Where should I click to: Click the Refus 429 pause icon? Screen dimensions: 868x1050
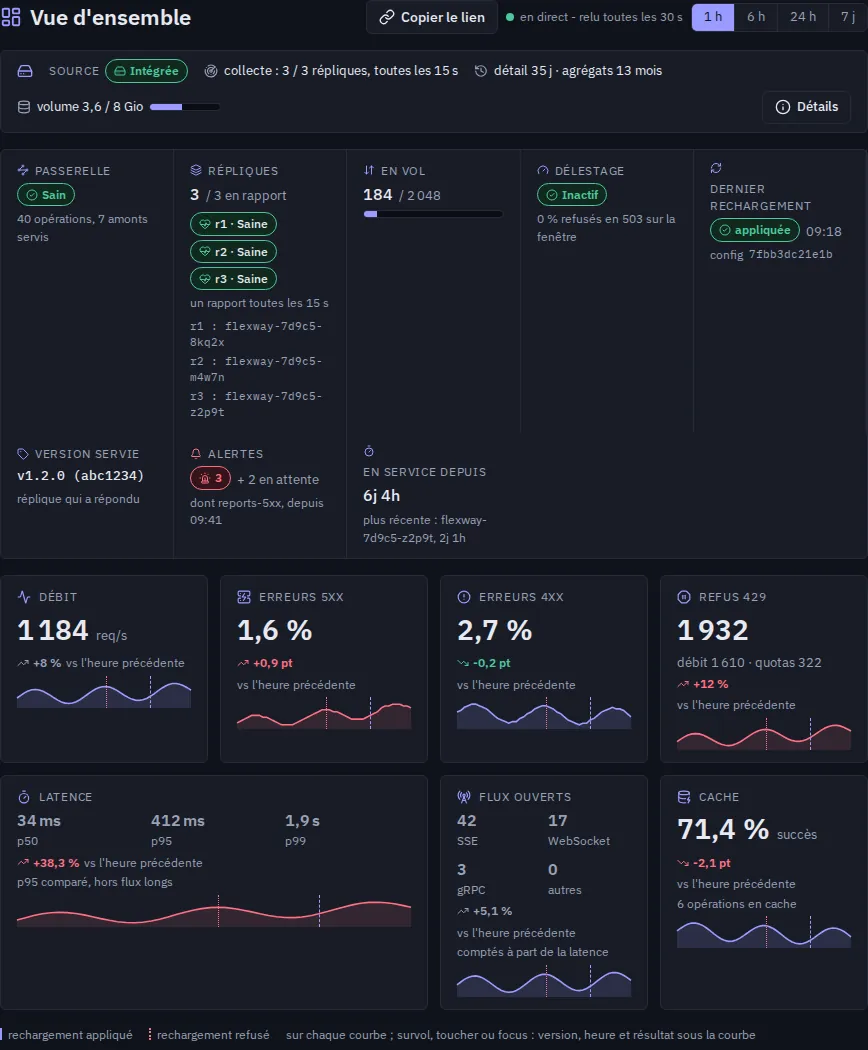pos(684,597)
